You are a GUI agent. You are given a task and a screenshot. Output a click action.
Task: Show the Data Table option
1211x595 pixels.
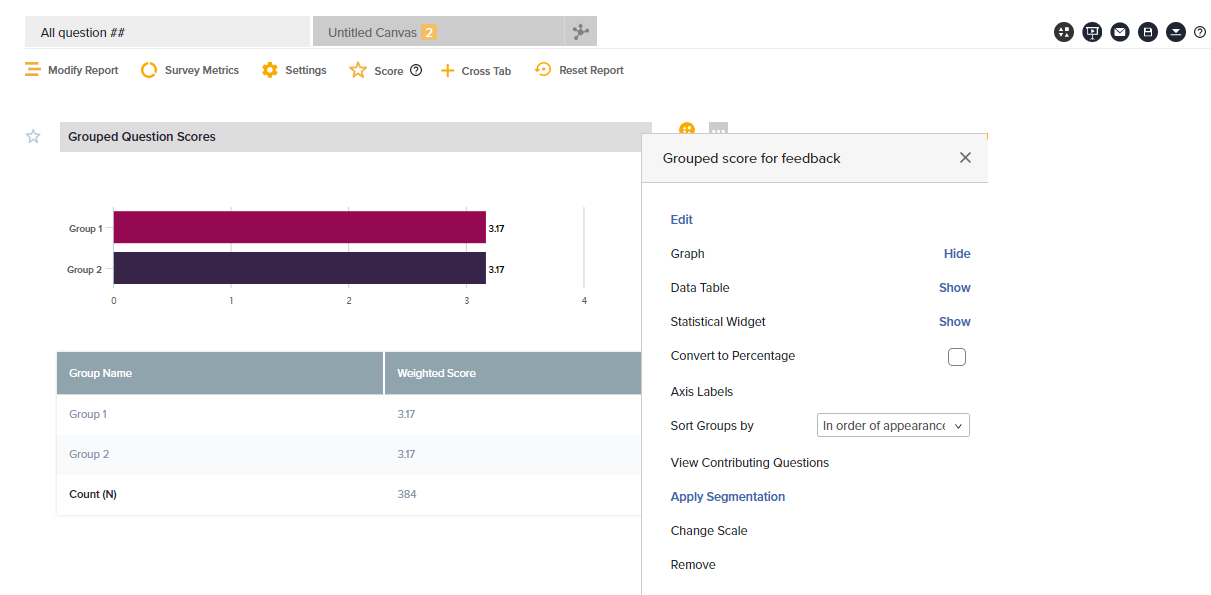[954, 288]
